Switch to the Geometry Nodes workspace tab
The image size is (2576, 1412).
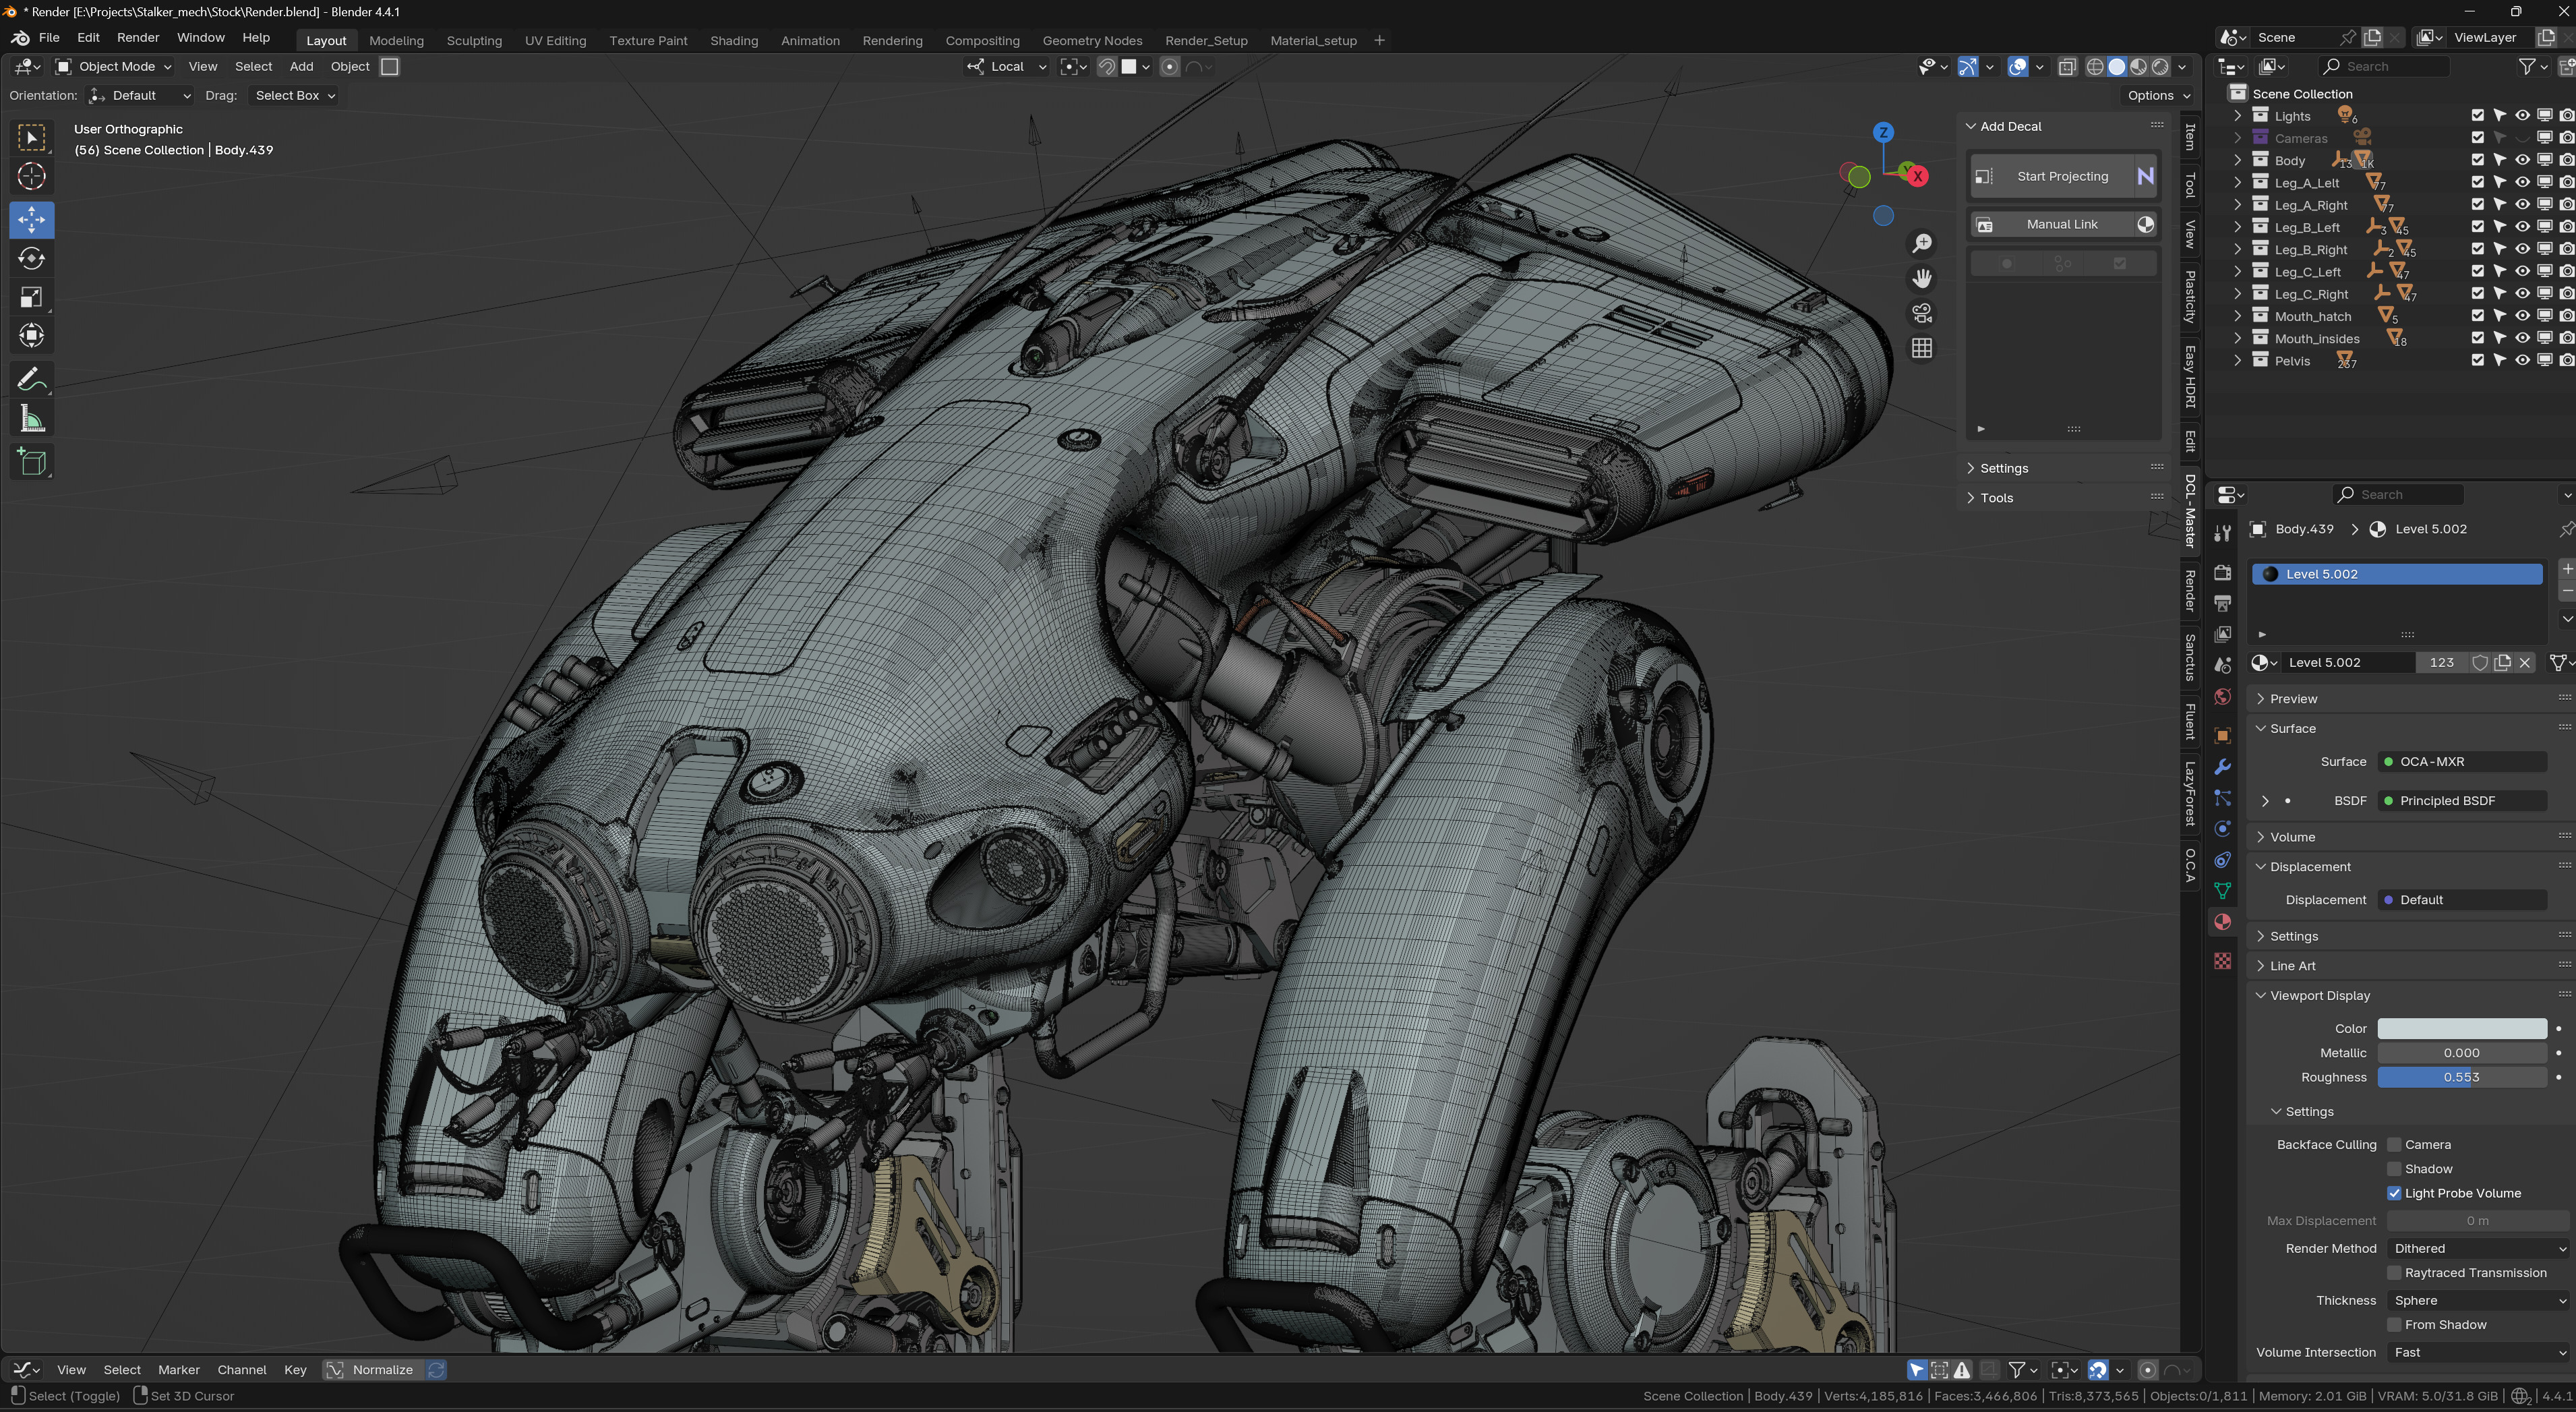coord(1092,41)
